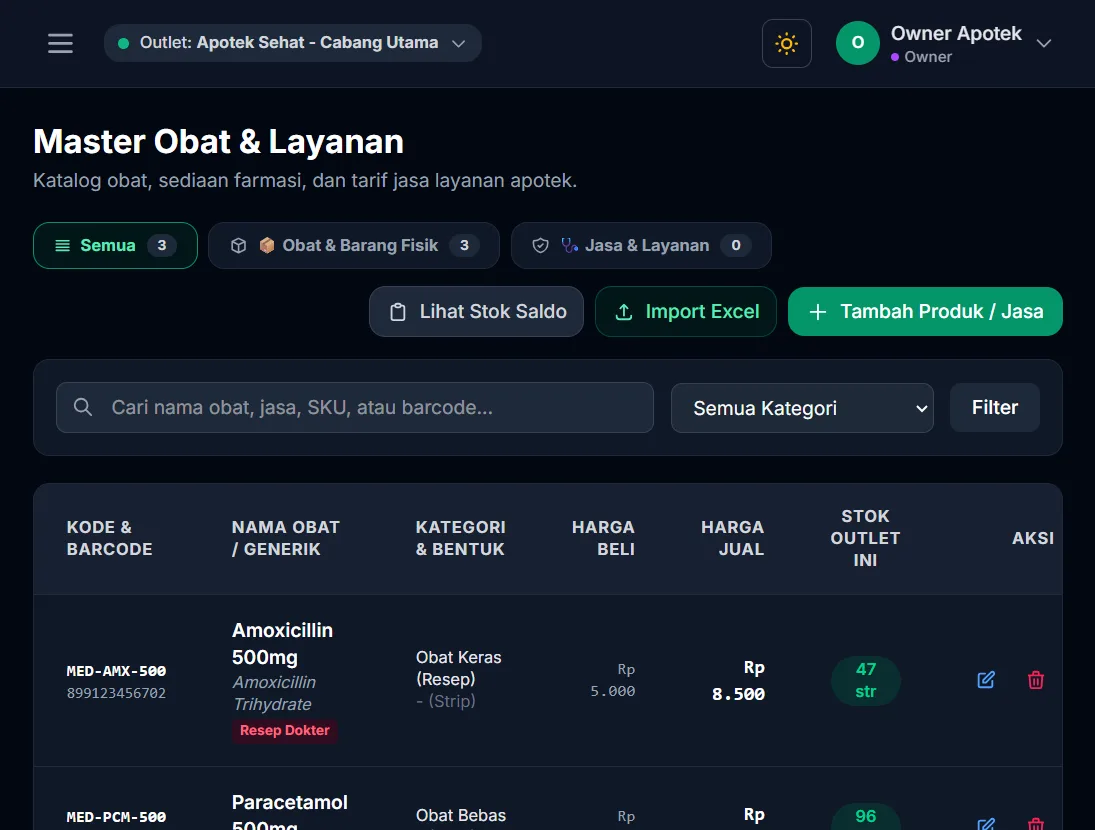Click the Stok Outlet Ini header
Screen dimensions: 1095x830
(865, 538)
